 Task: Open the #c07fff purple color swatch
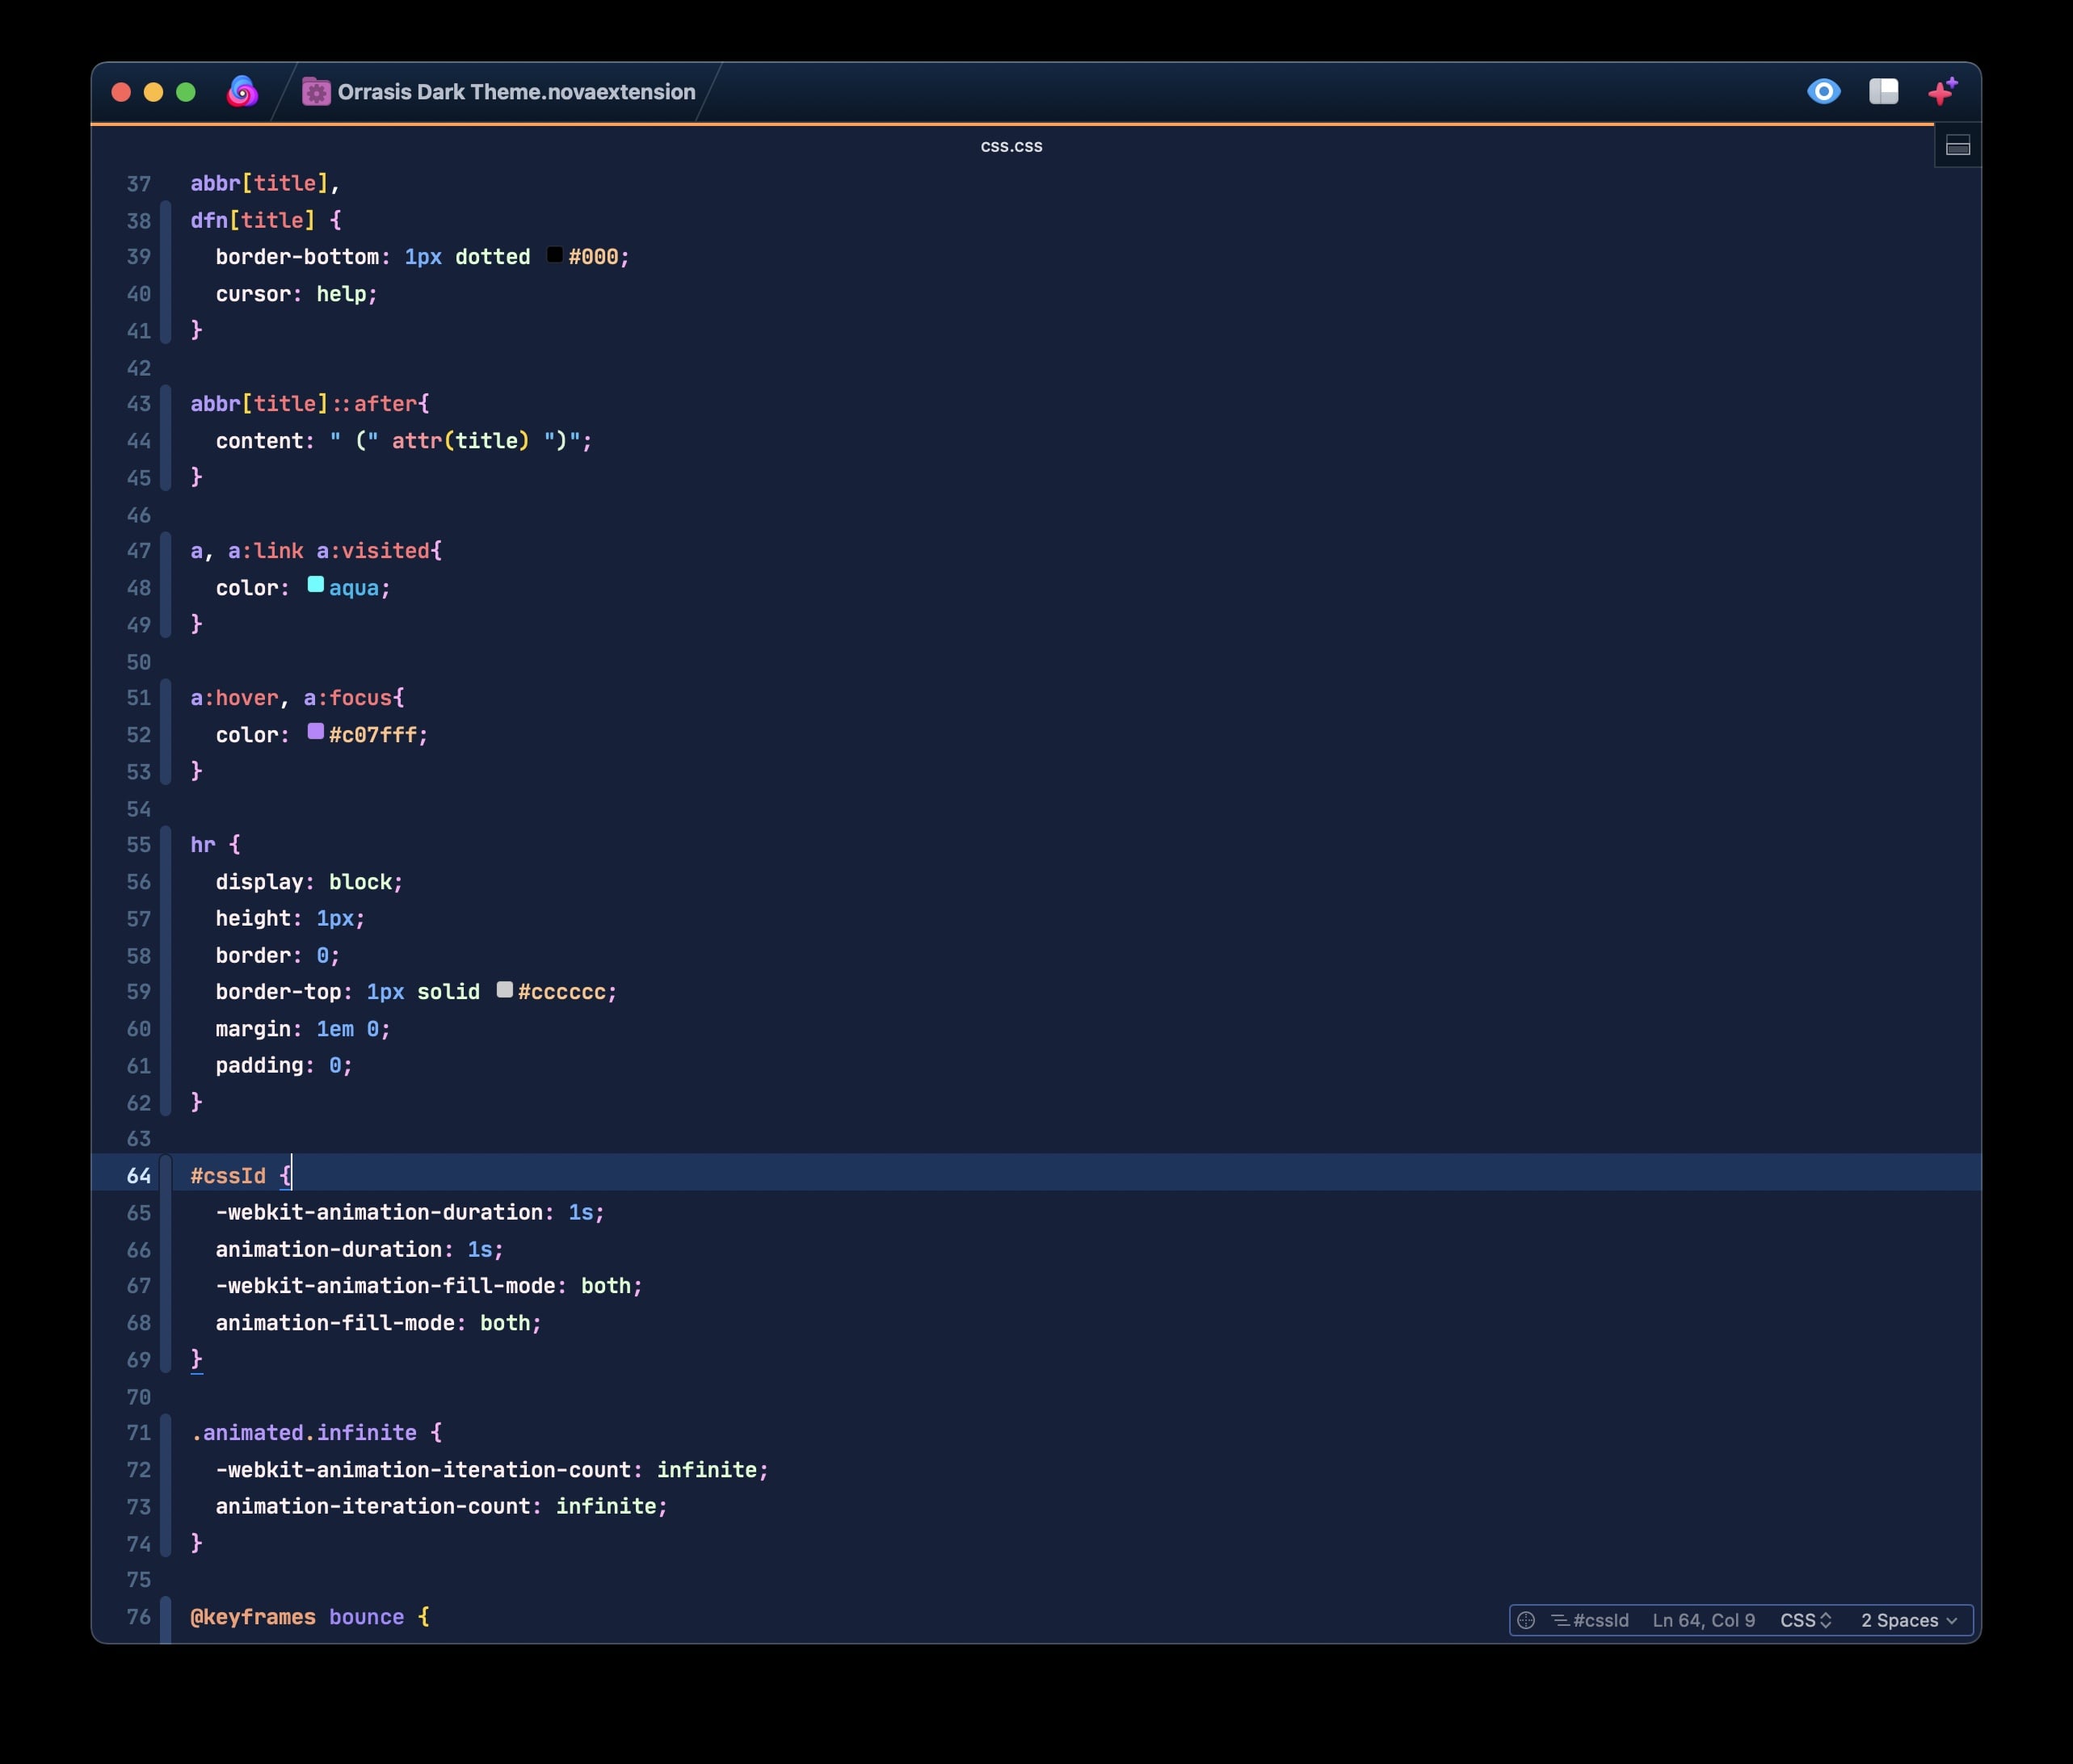click(x=315, y=732)
